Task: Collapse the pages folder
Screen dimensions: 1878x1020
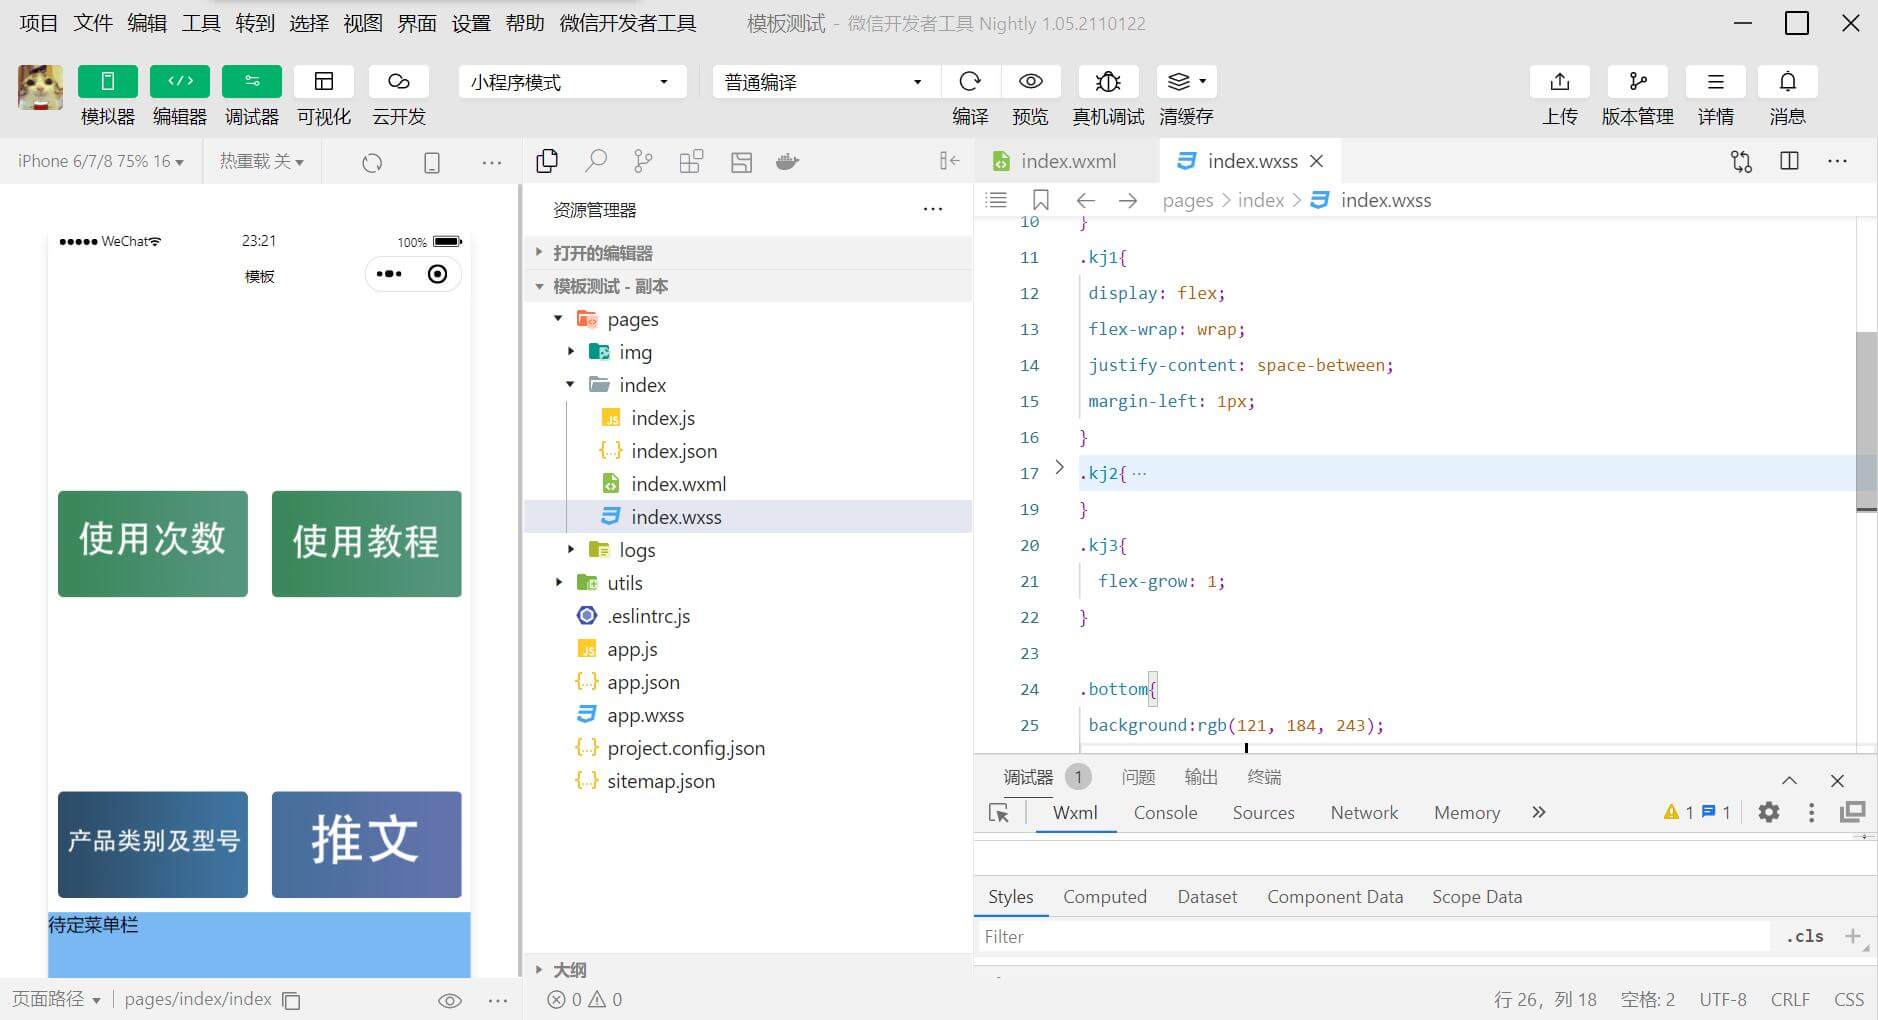Action: pyautogui.click(x=558, y=319)
